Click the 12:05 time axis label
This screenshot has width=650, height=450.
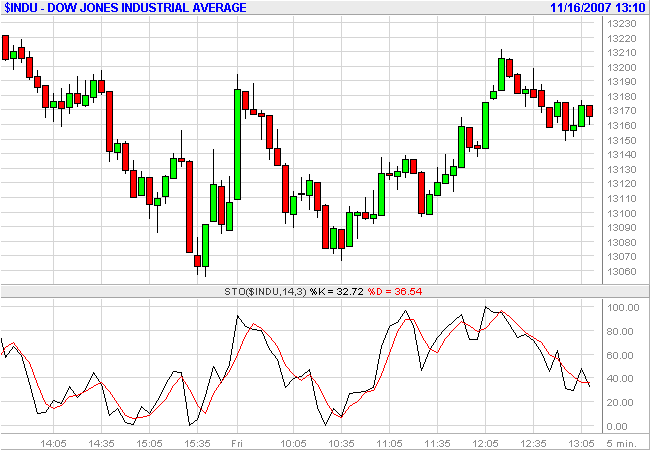(x=485, y=444)
